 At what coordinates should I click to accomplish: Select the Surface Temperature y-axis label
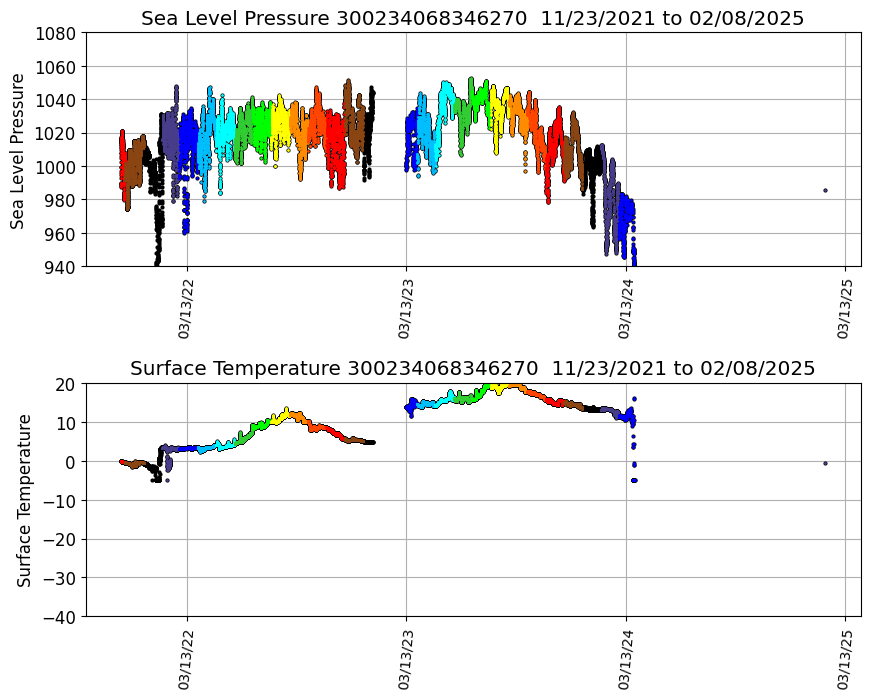click(24, 500)
